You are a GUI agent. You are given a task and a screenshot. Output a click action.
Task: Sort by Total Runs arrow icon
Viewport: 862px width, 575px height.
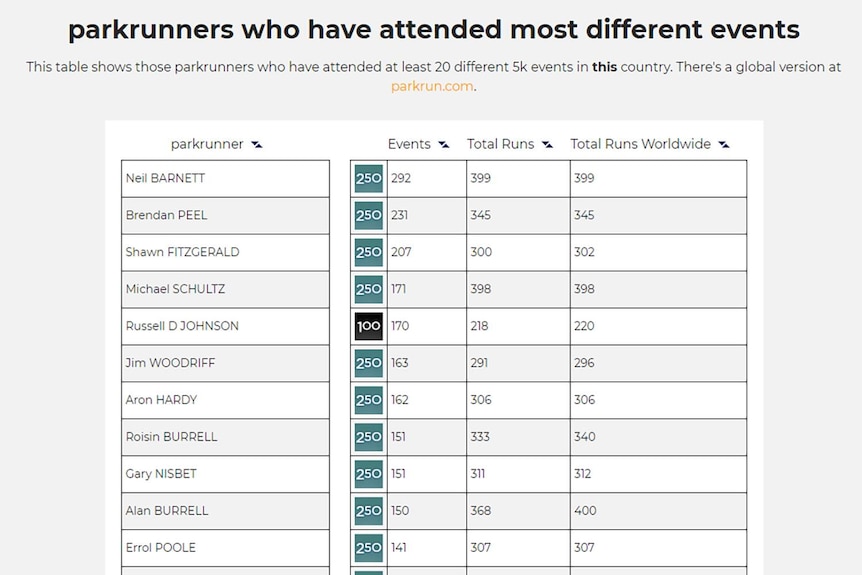pyautogui.click(x=547, y=145)
